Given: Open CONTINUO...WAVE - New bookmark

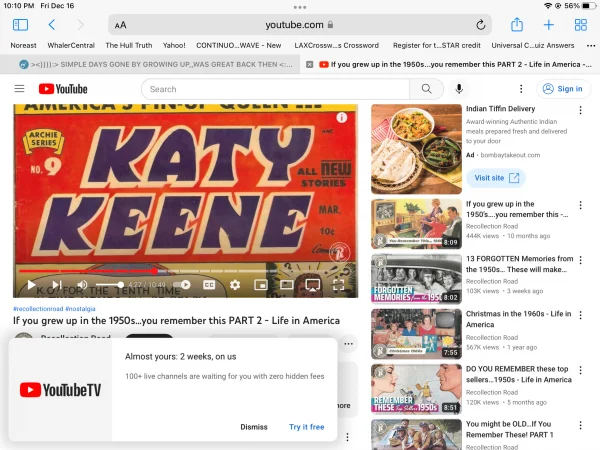Looking at the screenshot, I should click(x=239, y=45).
